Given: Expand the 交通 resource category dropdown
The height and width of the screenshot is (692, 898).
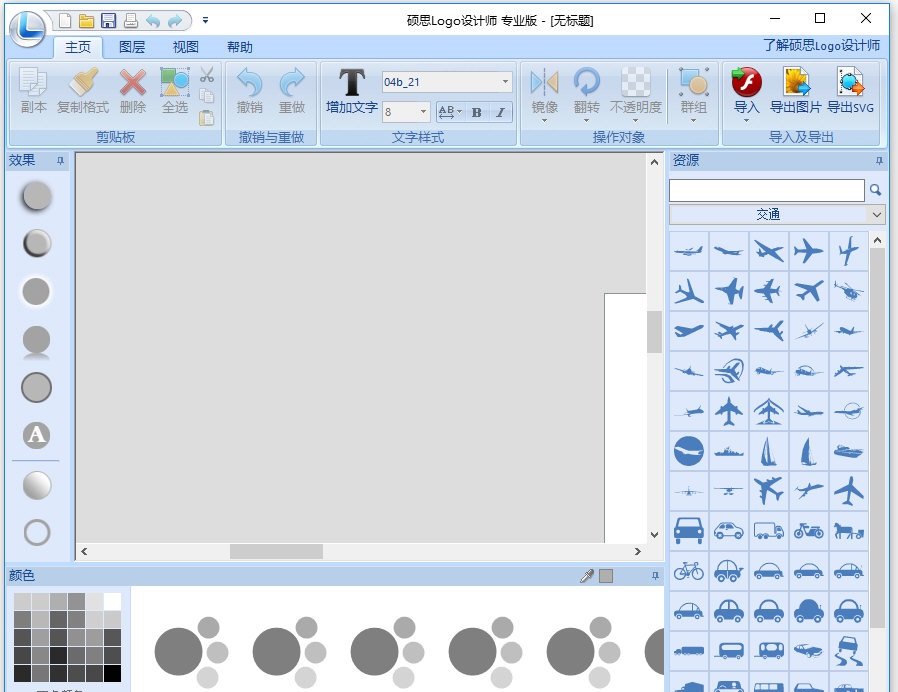Looking at the screenshot, I should point(877,214).
